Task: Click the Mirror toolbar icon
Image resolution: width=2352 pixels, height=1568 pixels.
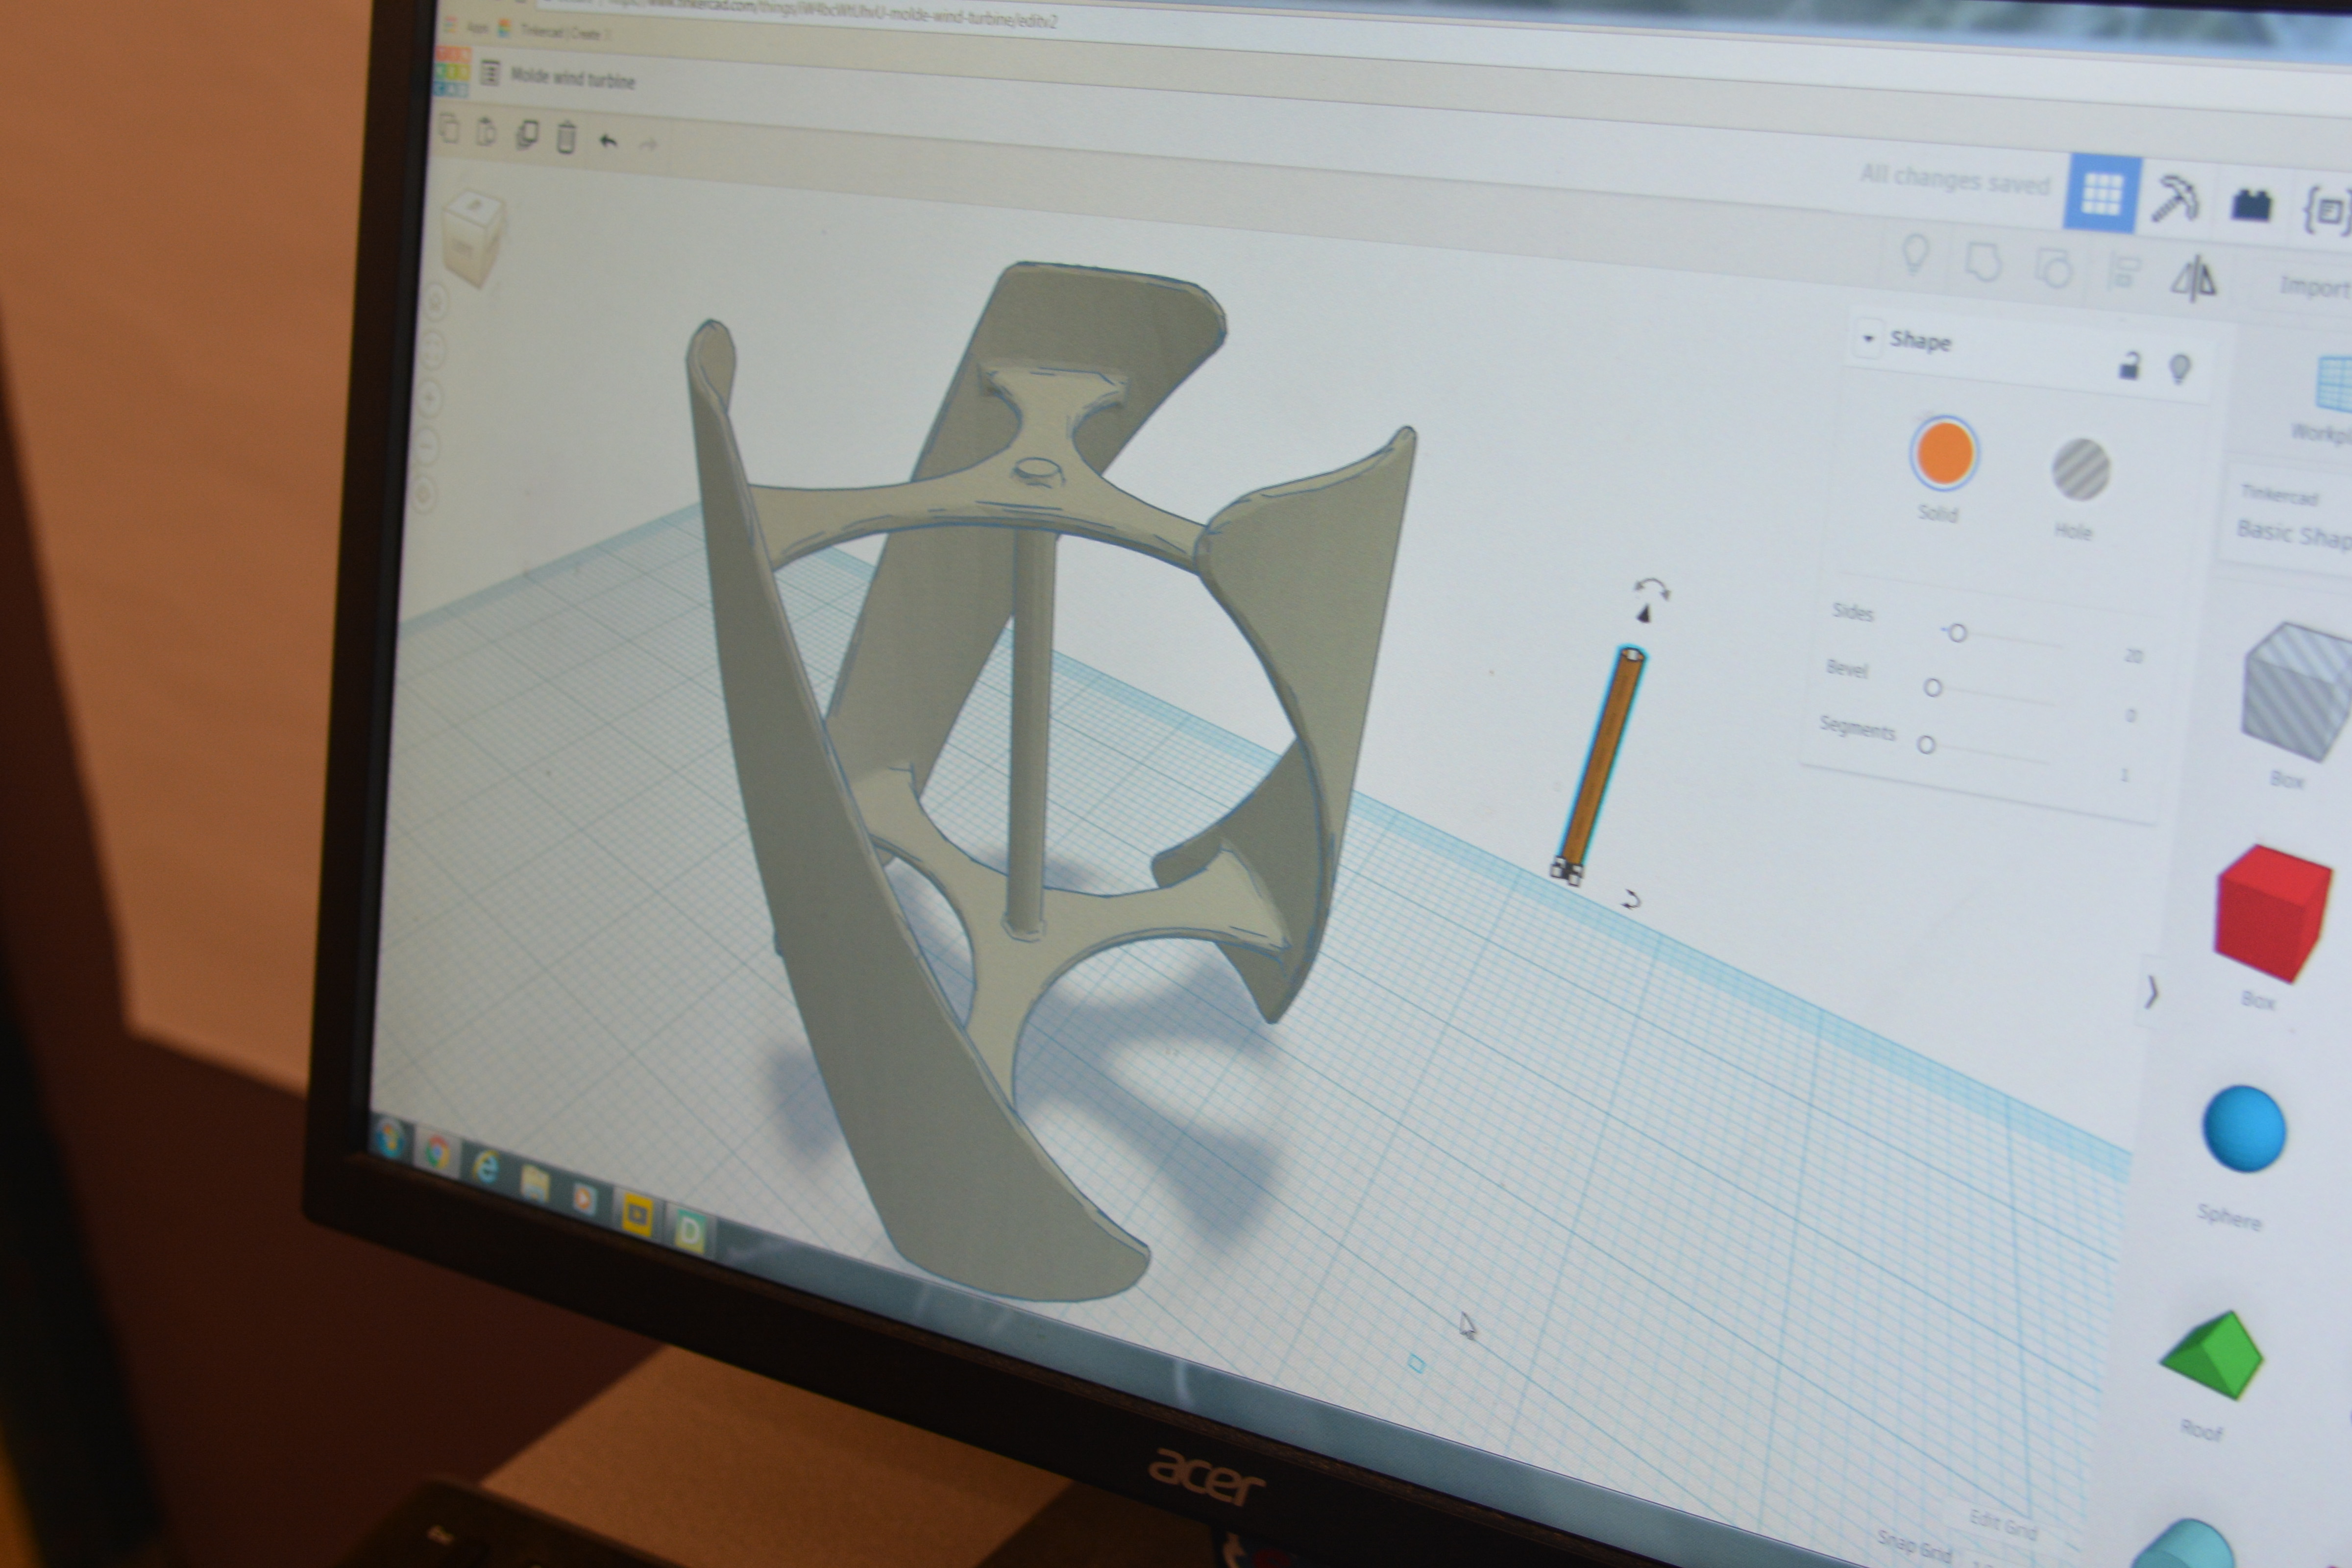Action: point(2194,278)
